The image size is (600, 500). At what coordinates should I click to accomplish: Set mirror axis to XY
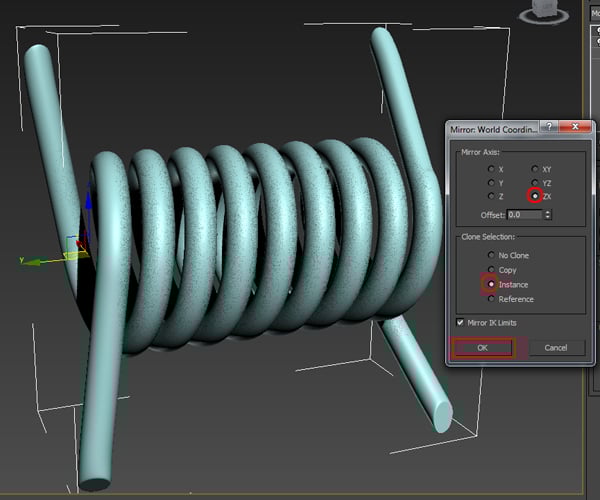click(x=535, y=169)
